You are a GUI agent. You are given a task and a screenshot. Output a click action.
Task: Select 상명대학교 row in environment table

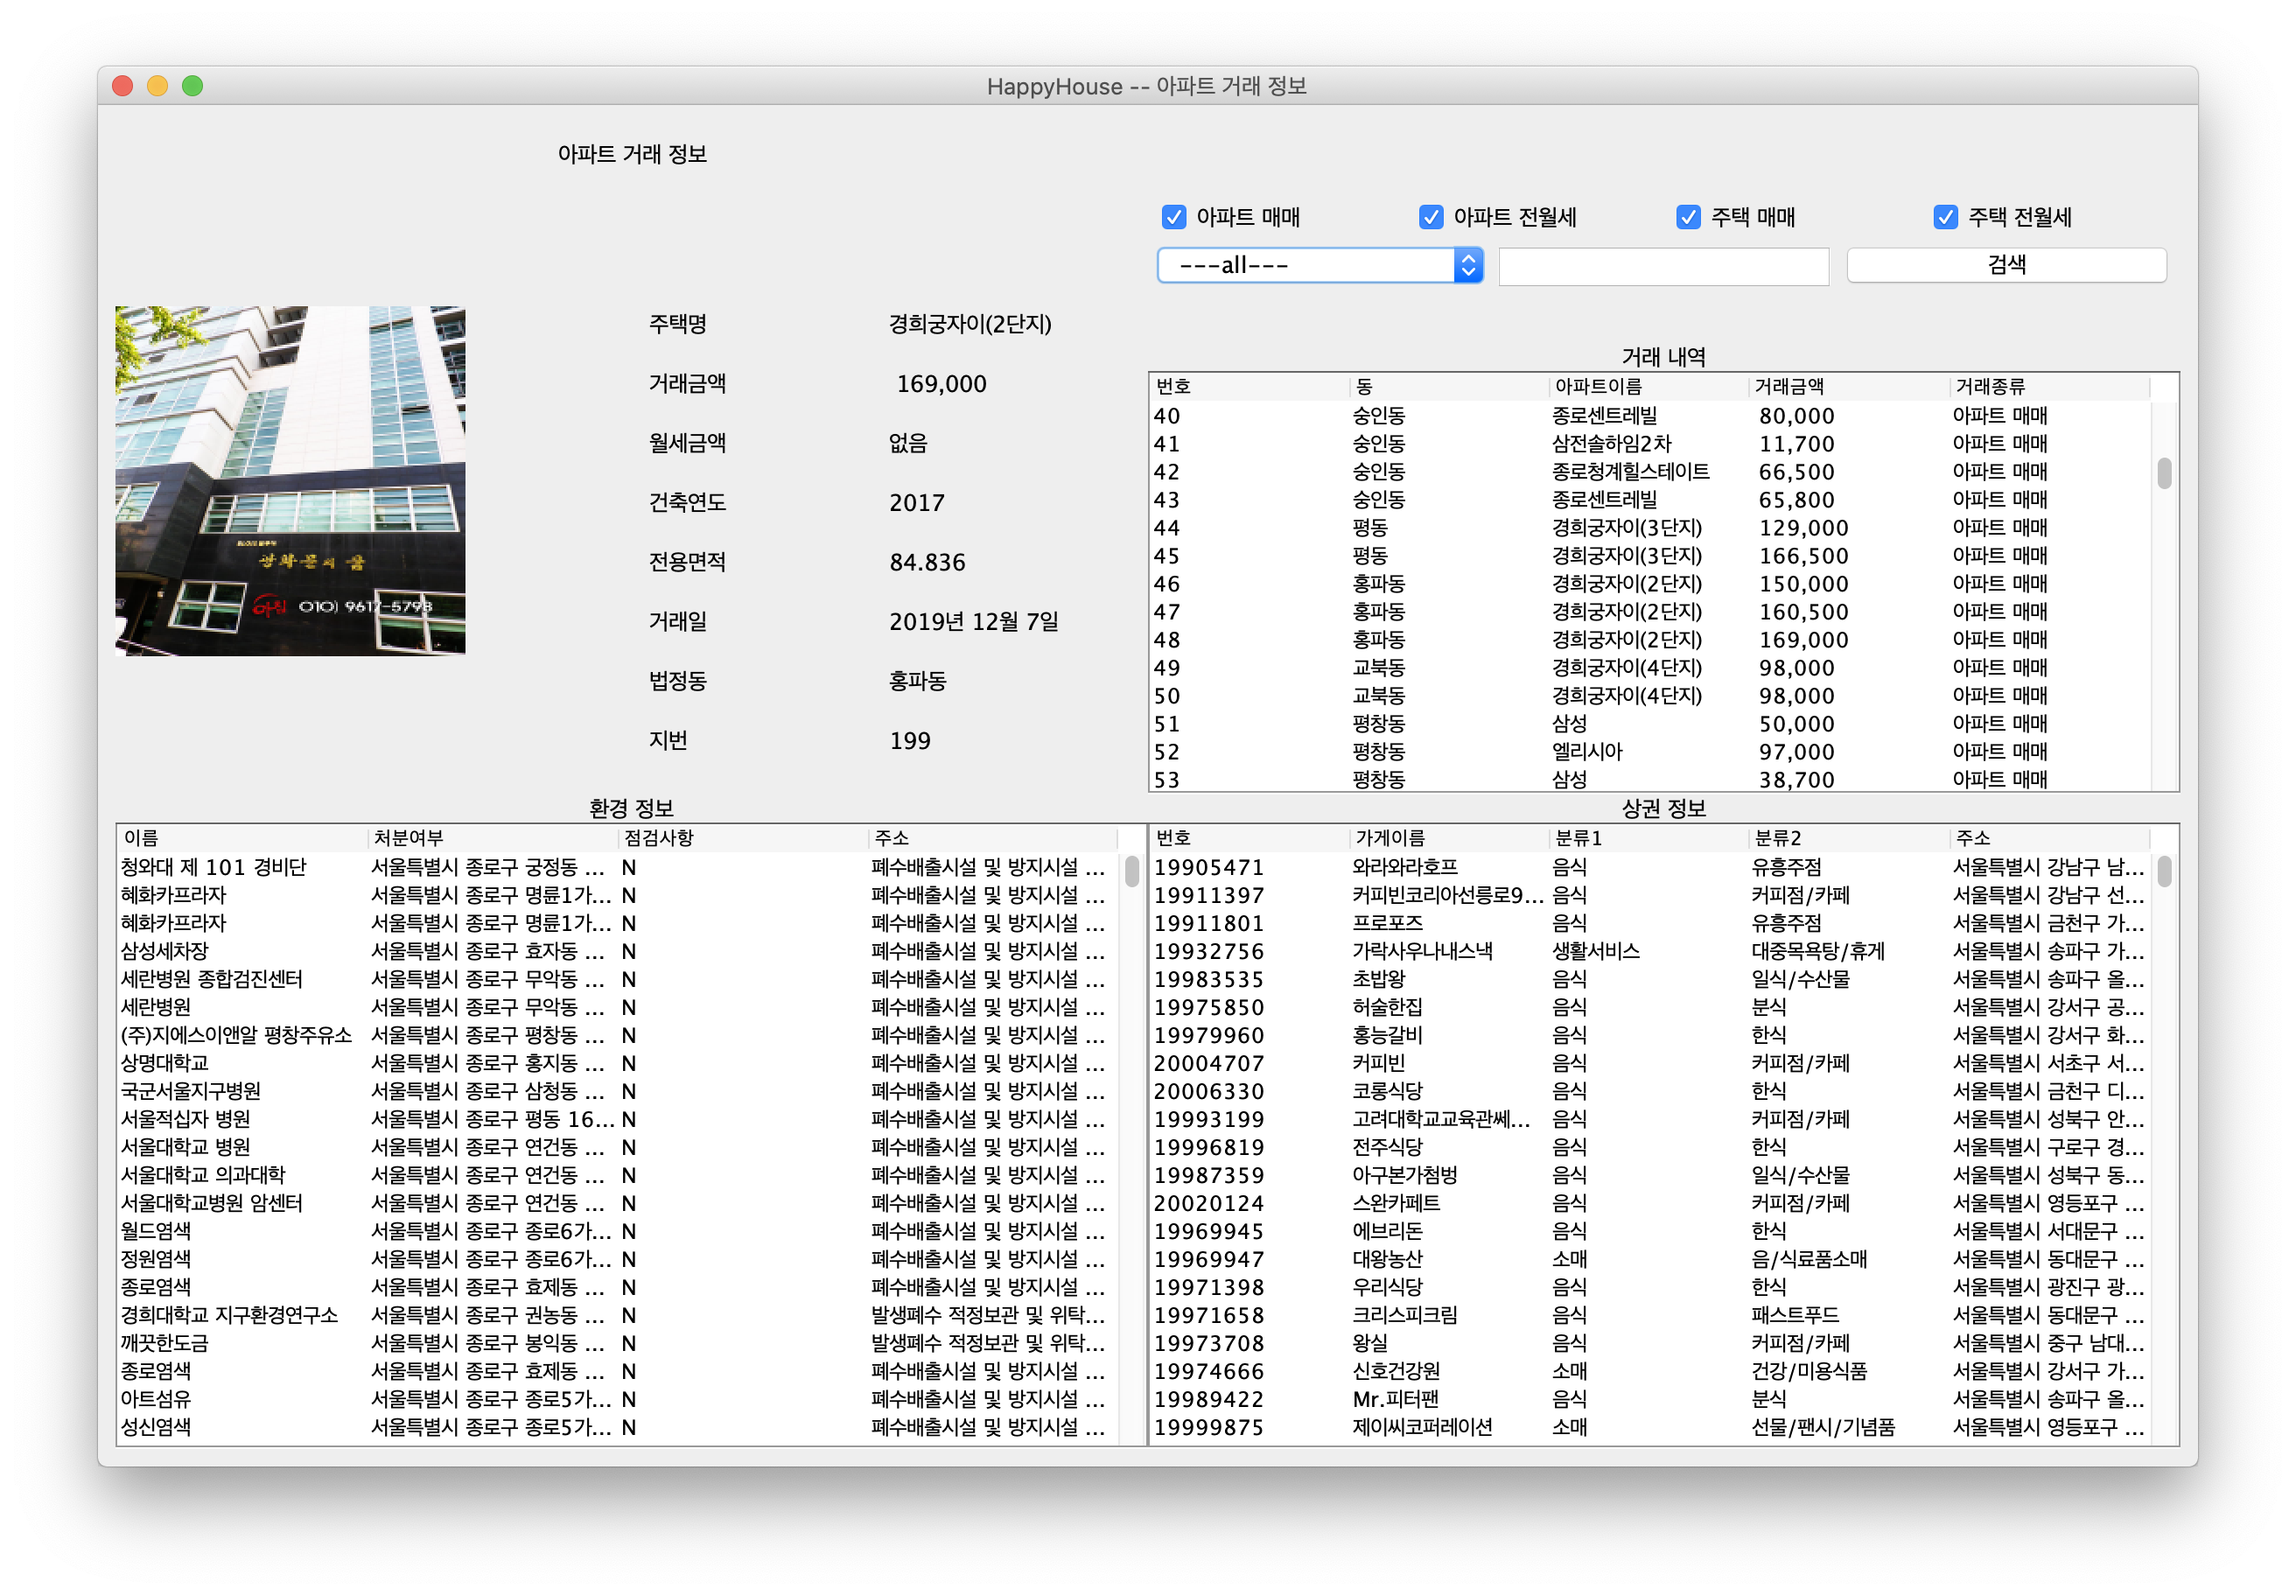pos(165,1063)
